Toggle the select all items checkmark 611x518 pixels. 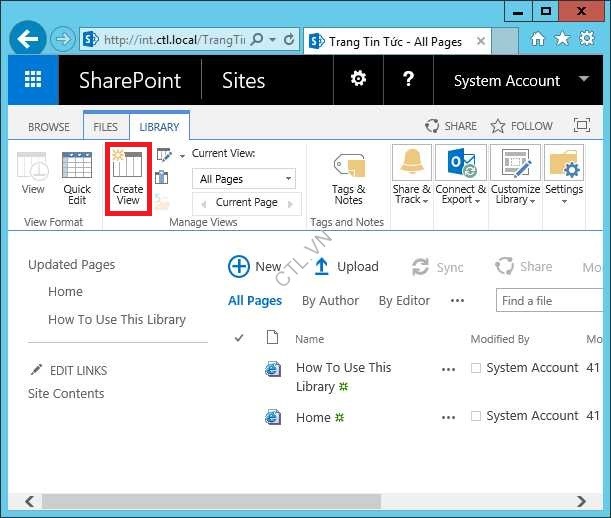tap(239, 339)
